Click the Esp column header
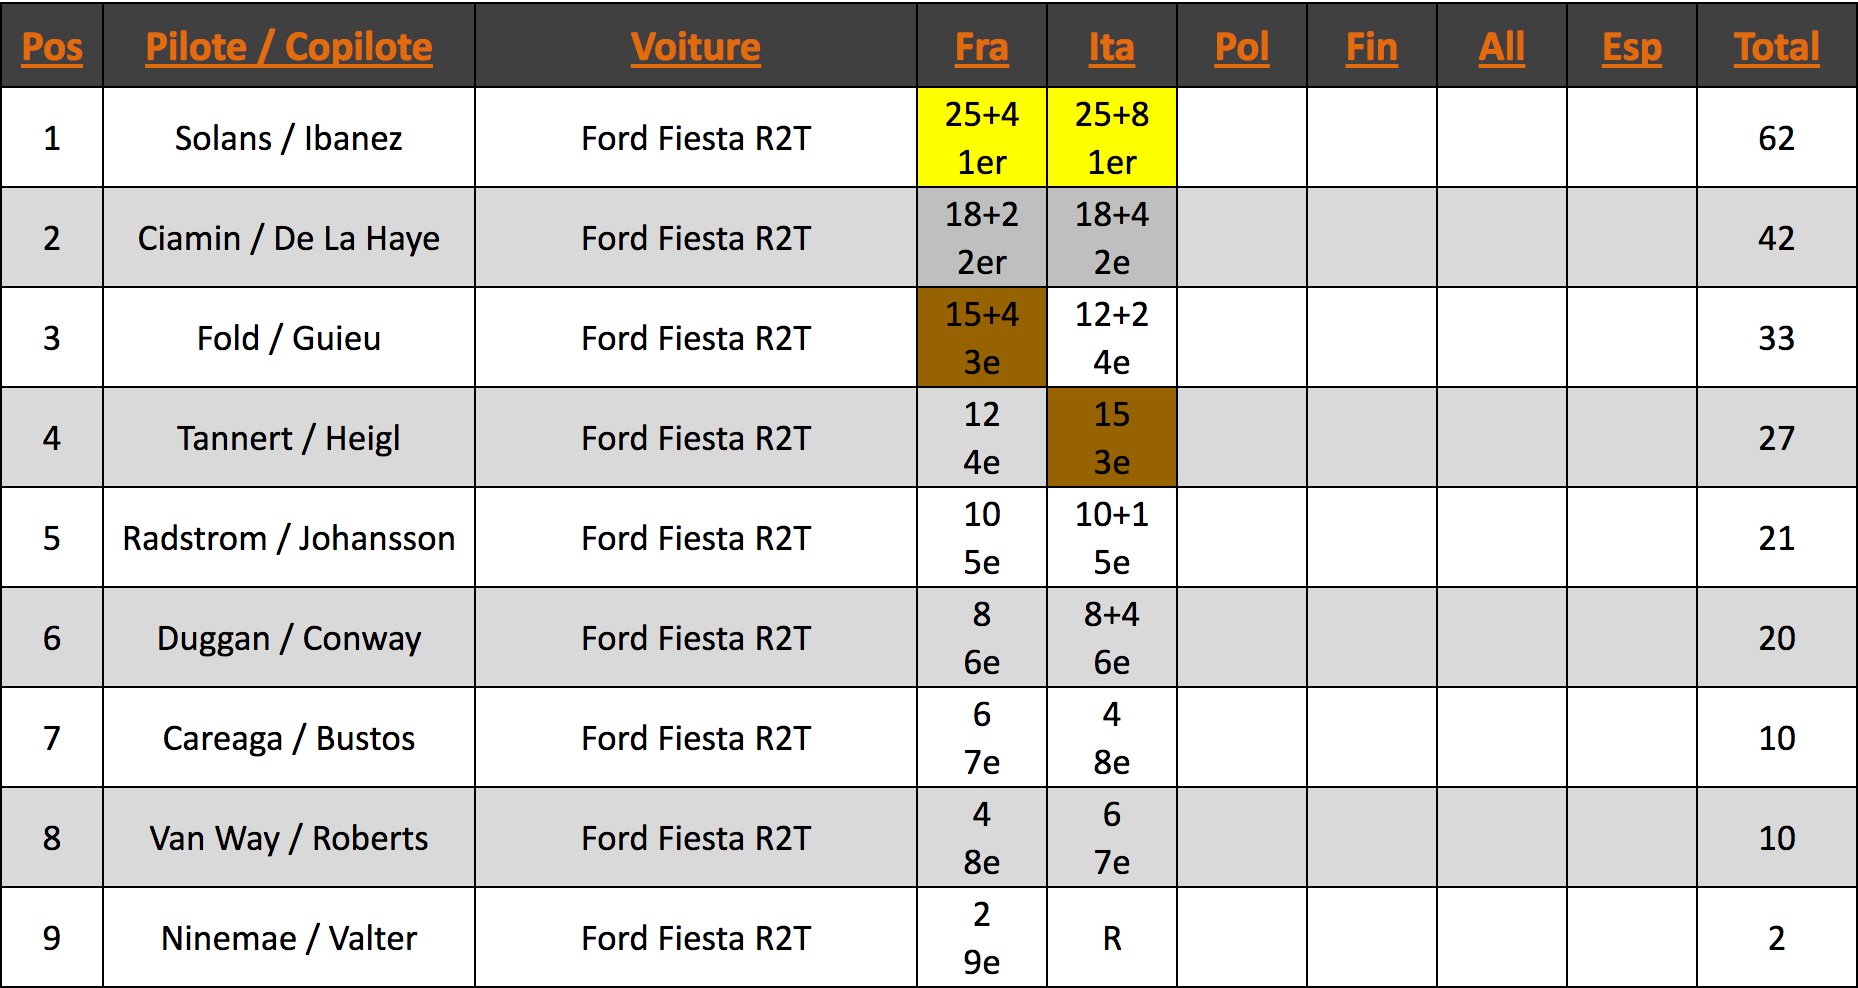The width and height of the screenshot is (1858, 988). click(1632, 47)
